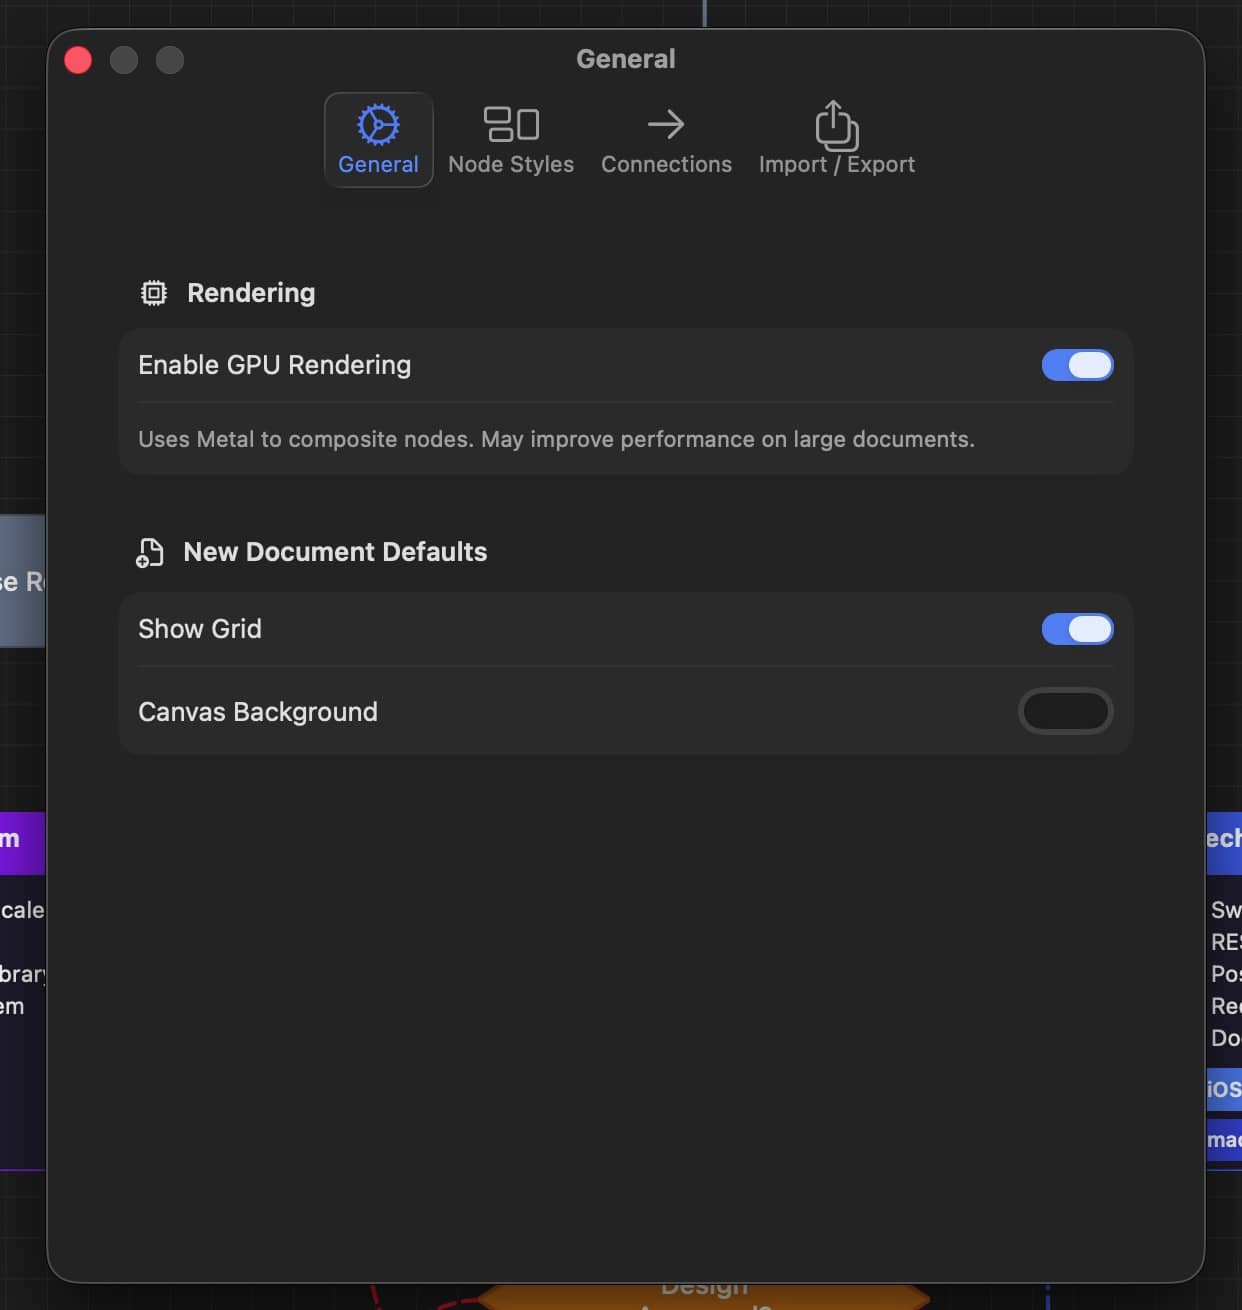Switch to the Node Styles tab label
Screen dimensions: 1242x1310
[x=511, y=165]
